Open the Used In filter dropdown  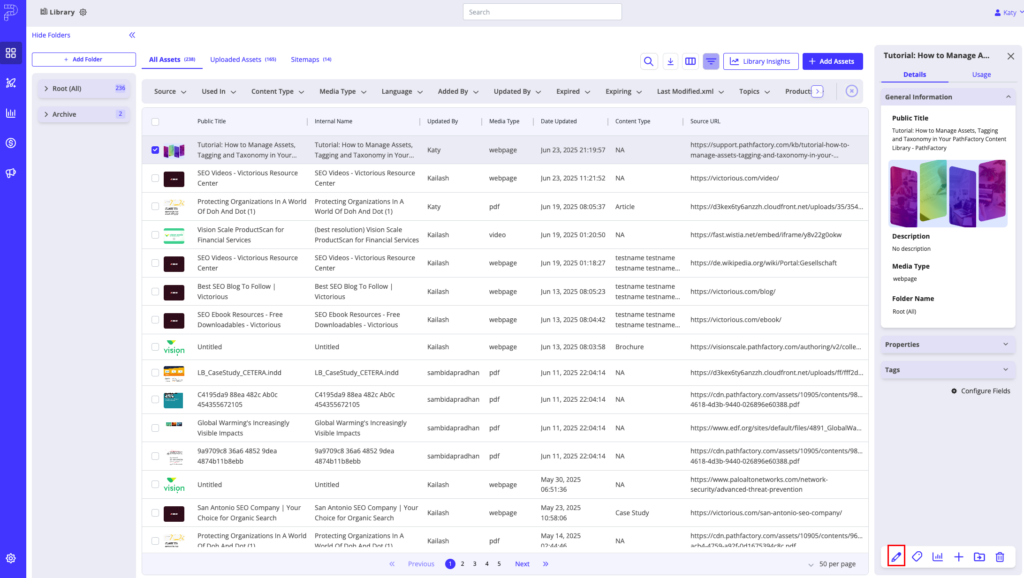219,91
